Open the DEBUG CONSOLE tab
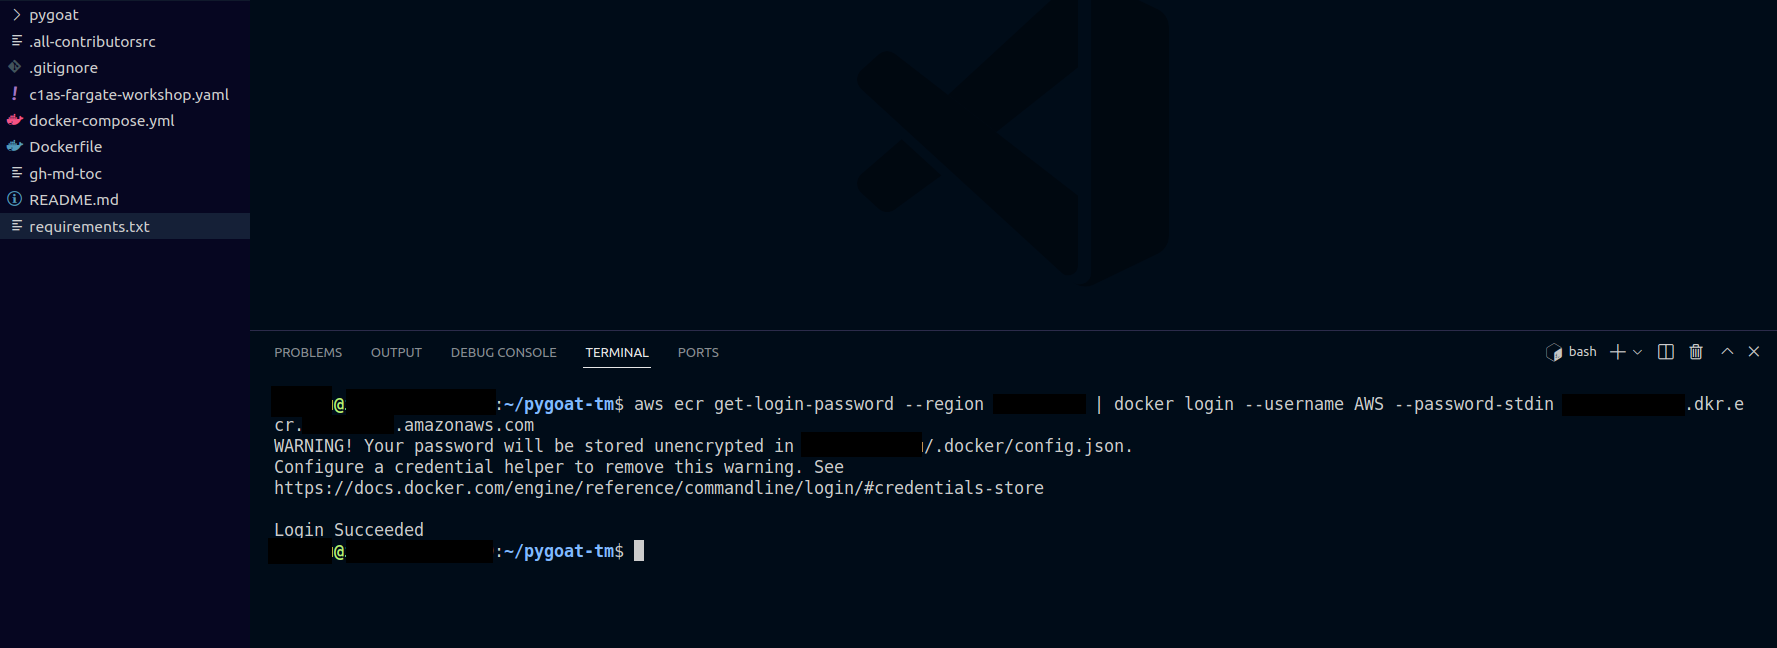 [503, 353]
